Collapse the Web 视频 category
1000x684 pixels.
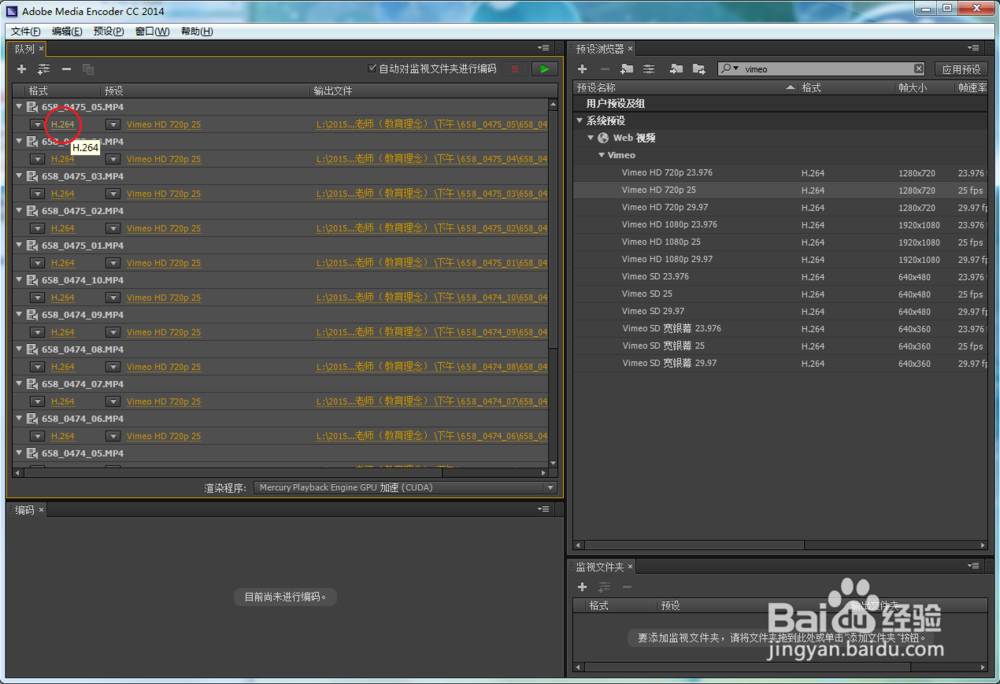(x=591, y=137)
